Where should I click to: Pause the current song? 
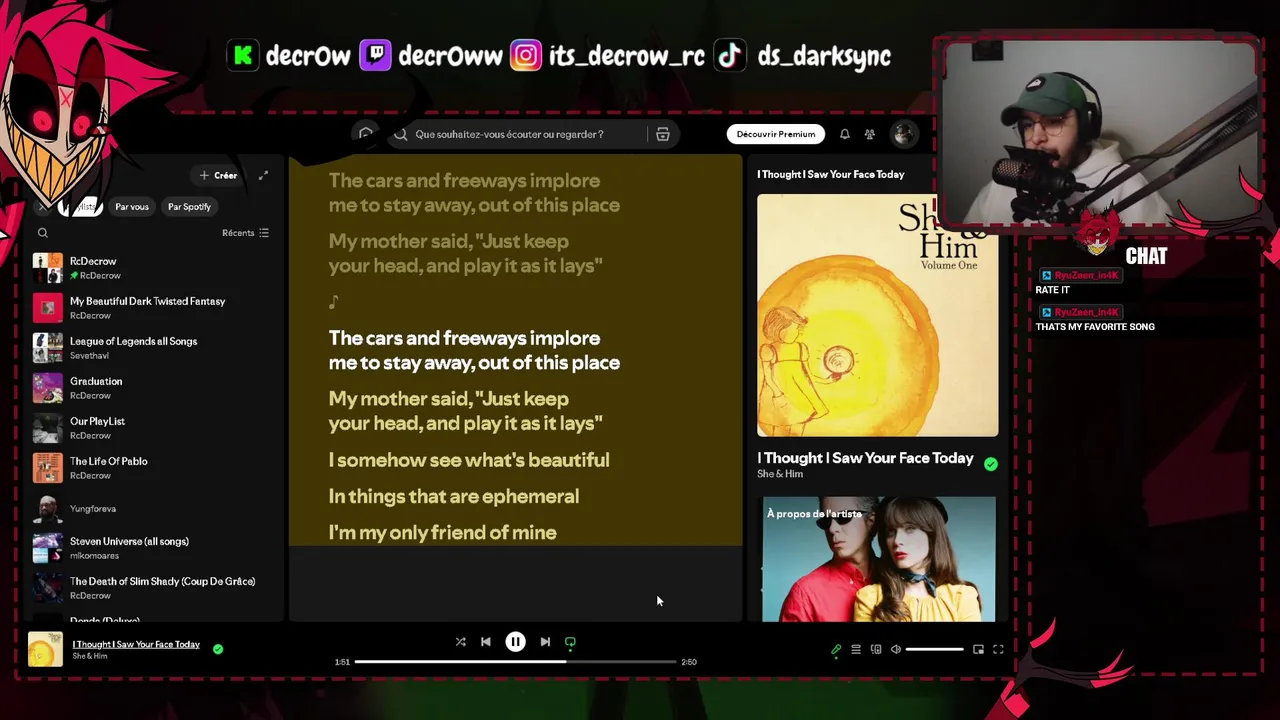(x=515, y=642)
